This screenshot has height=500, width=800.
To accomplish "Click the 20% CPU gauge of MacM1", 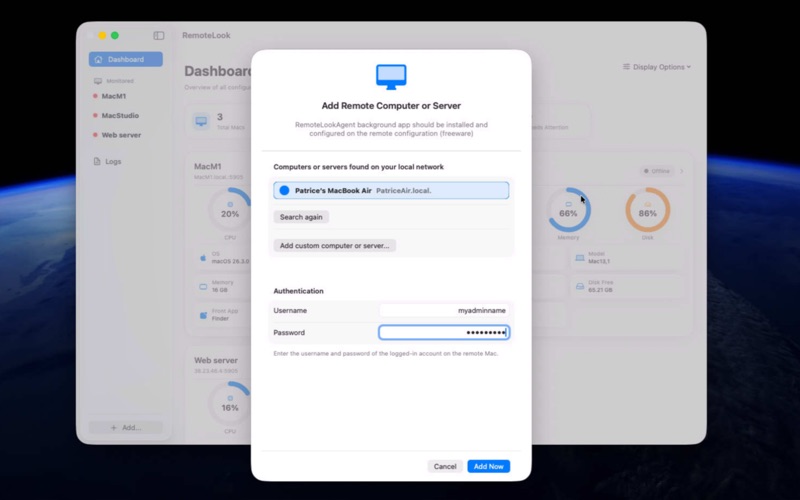I will point(230,210).
